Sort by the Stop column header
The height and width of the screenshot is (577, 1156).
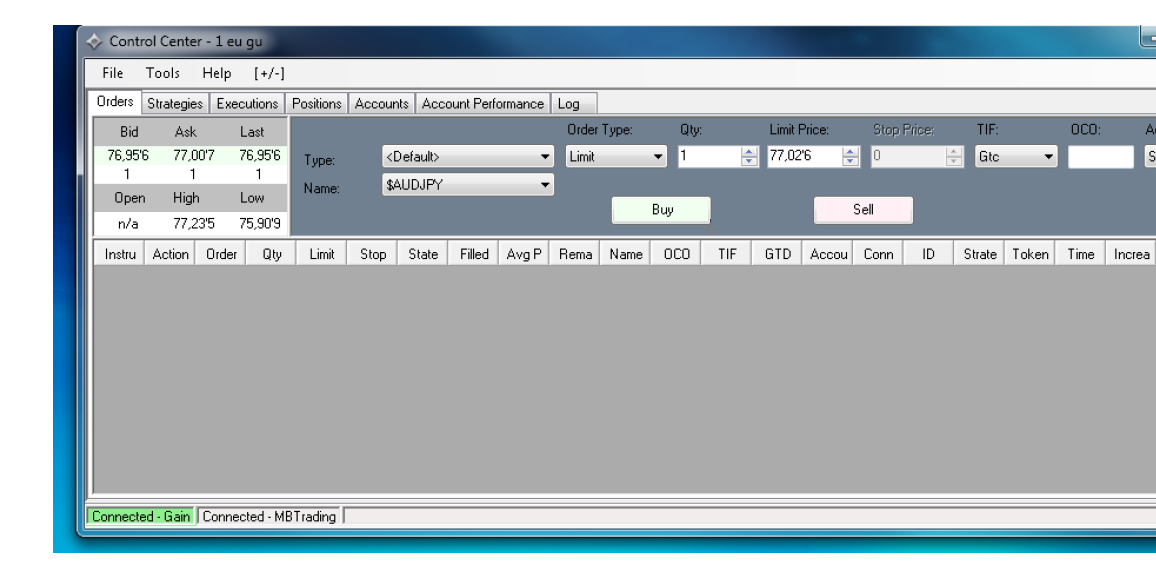pyautogui.click(x=372, y=254)
